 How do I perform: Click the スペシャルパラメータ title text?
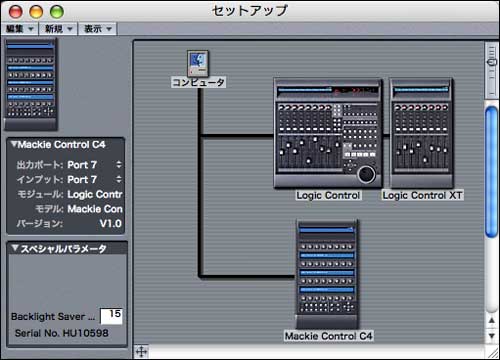pos(63,249)
